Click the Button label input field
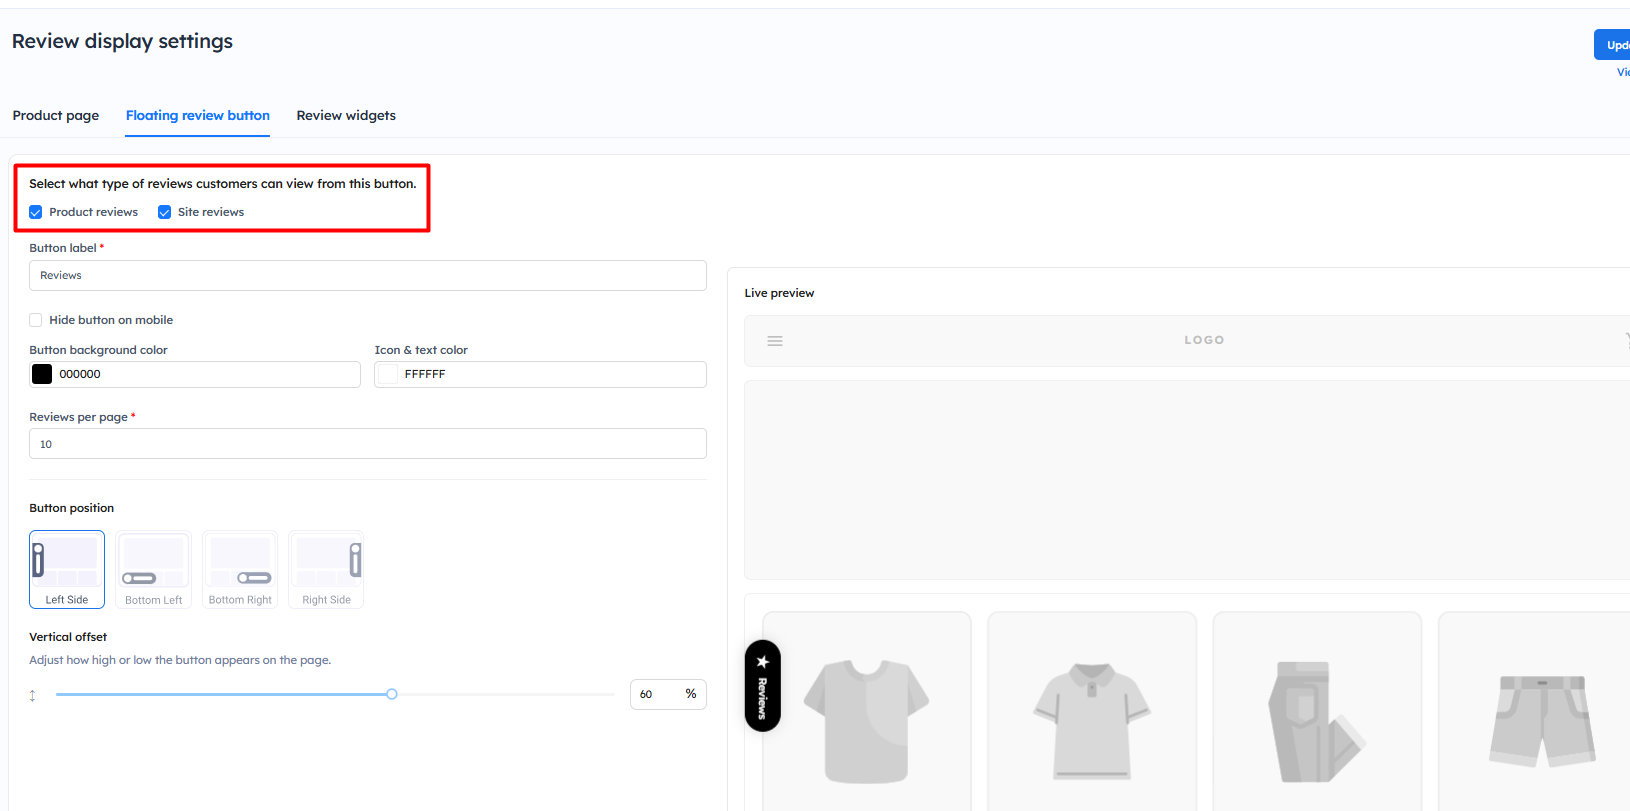This screenshot has width=1630, height=811. (368, 276)
